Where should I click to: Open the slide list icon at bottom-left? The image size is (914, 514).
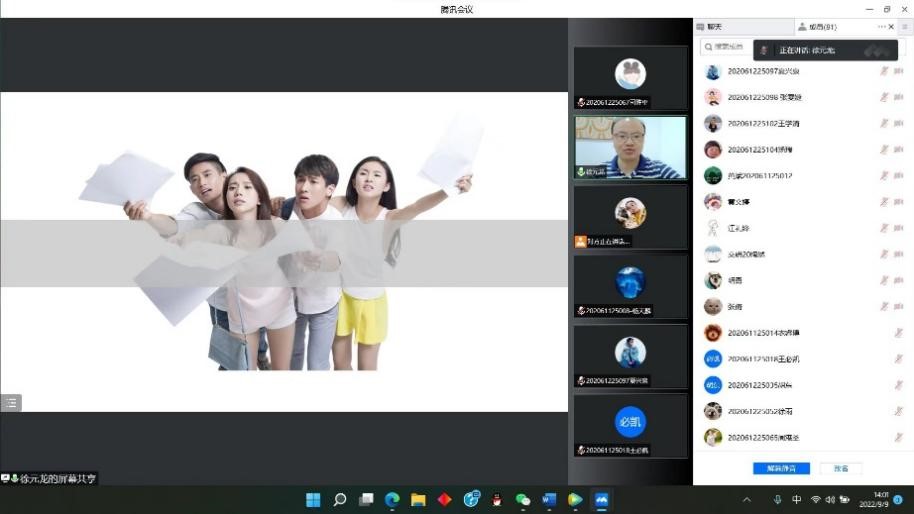click(11, 403)
